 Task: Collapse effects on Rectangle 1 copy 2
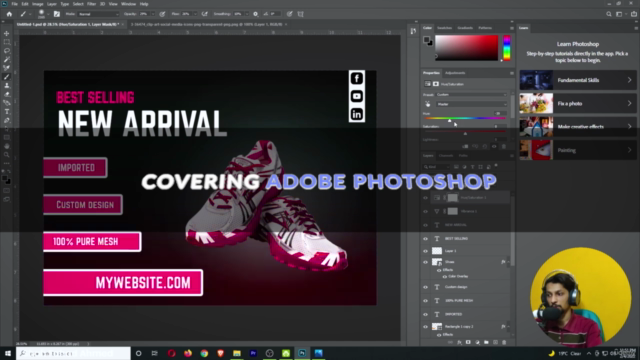click(x=508, y=327)
